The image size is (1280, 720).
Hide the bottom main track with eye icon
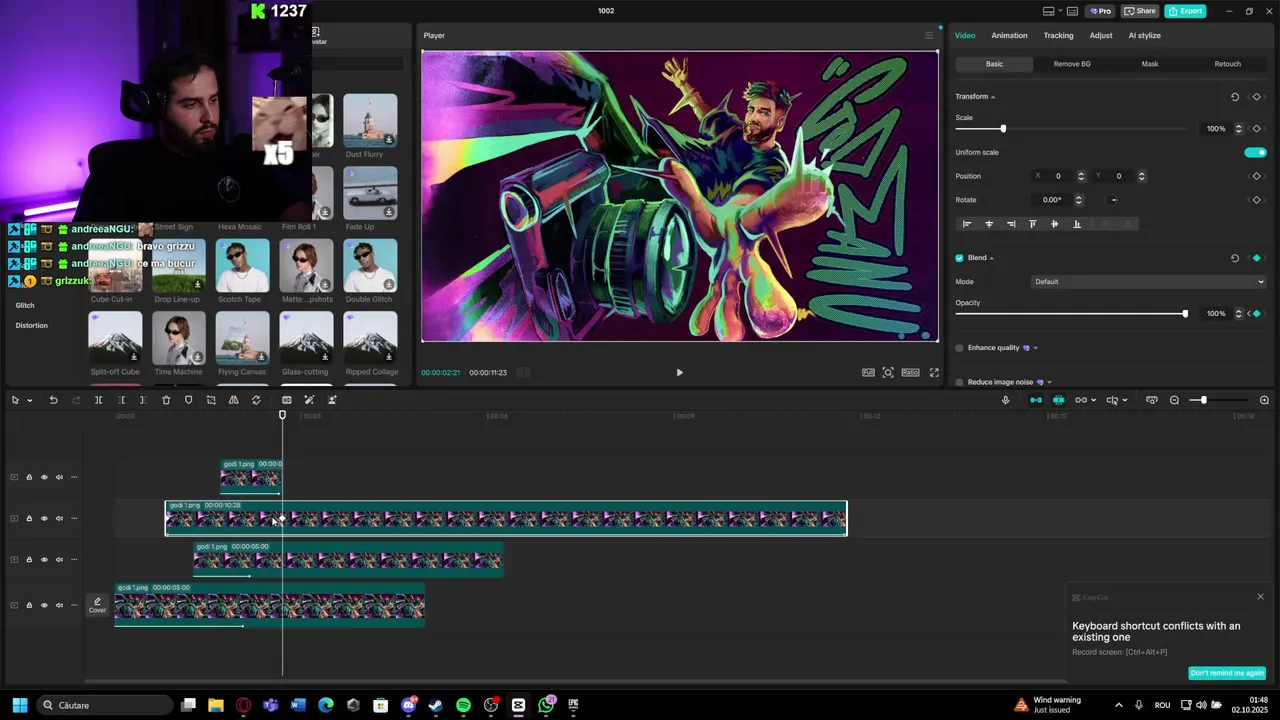click(x=44, y=605)
